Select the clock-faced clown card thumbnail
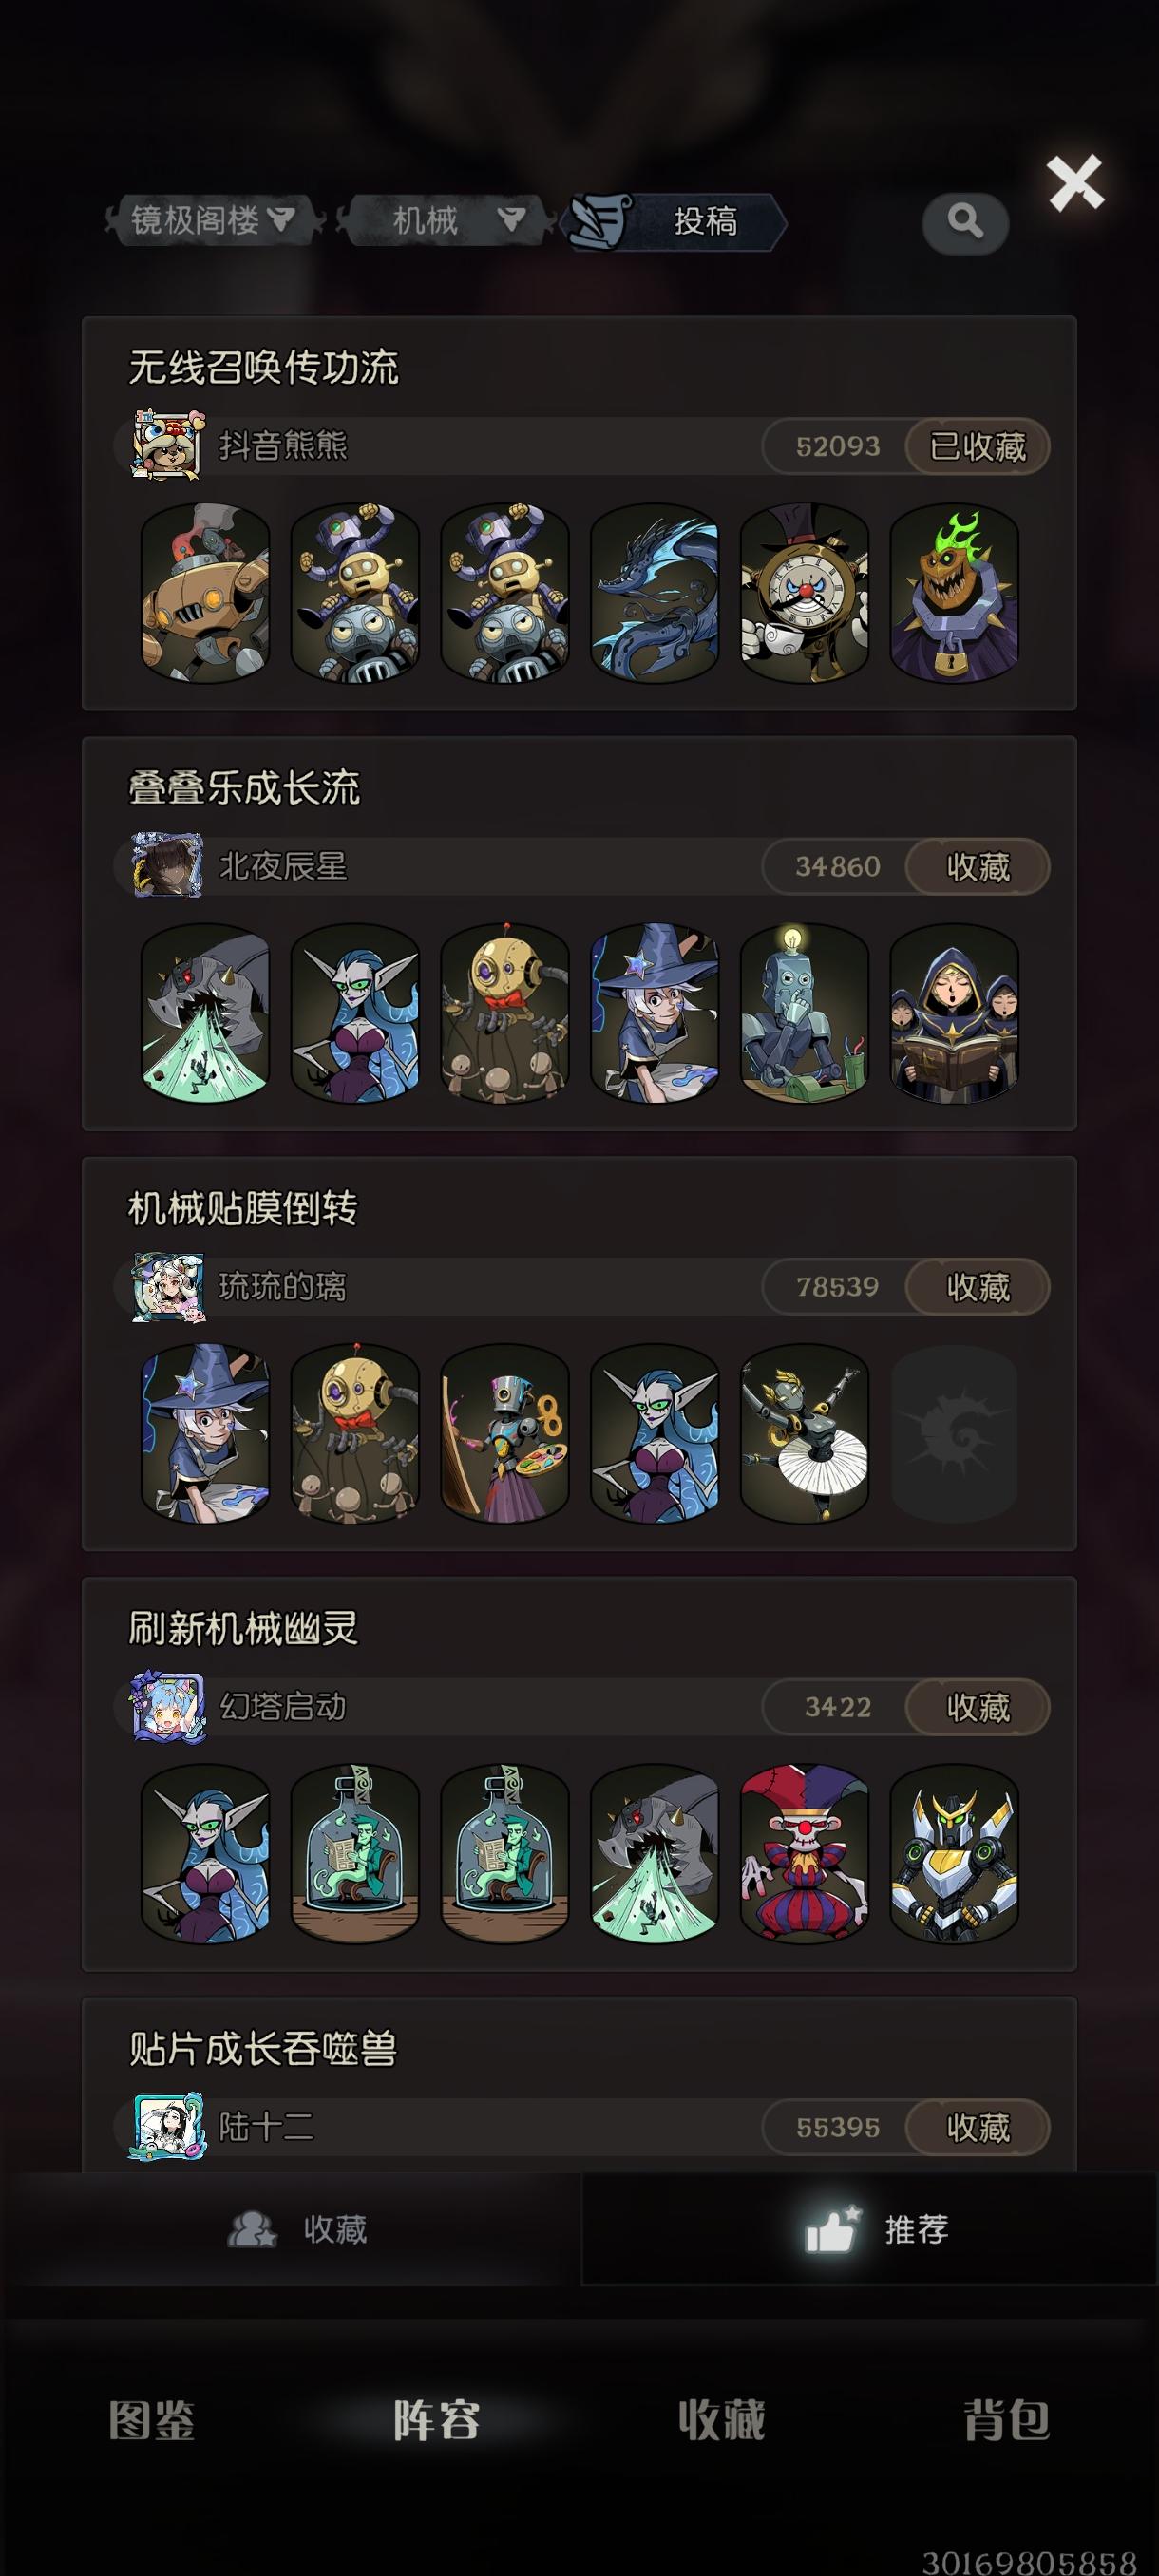 pos(804,593)
